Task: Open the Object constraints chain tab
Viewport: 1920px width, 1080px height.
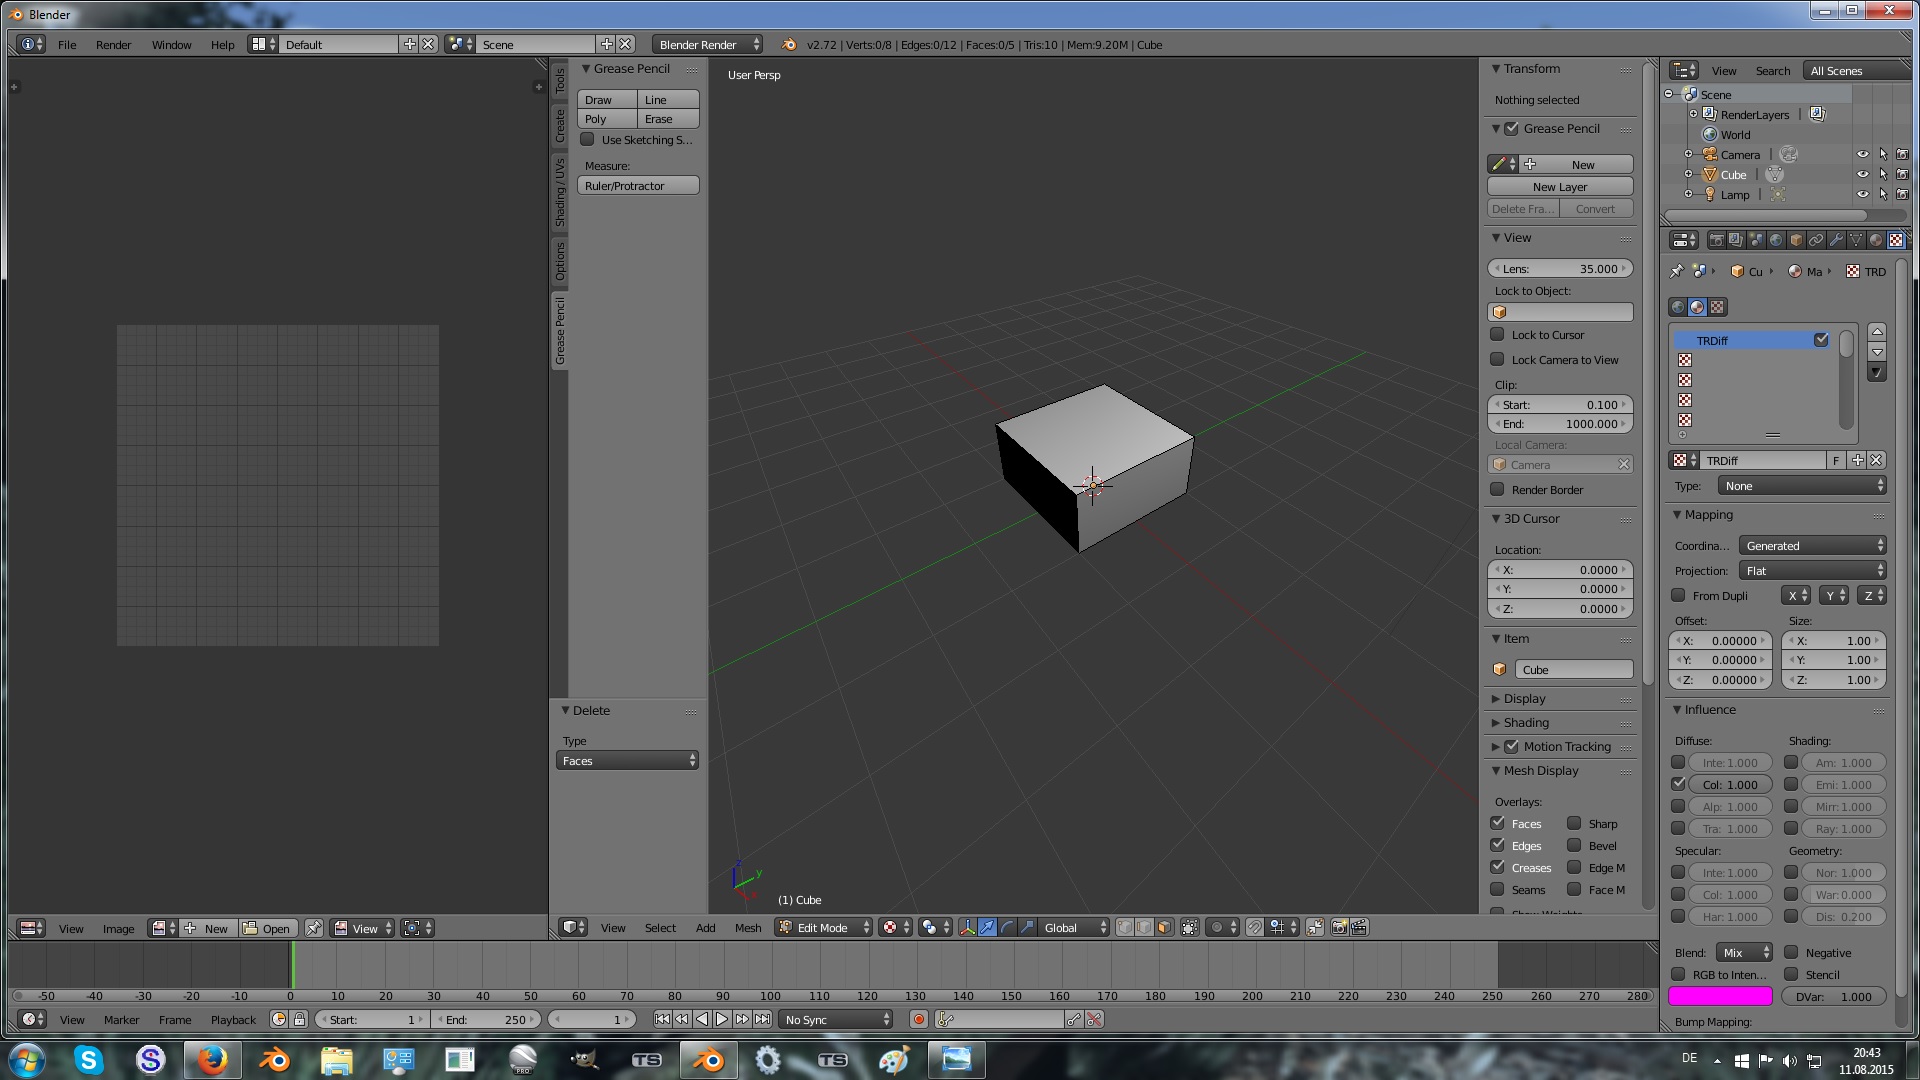Action: (1816, 240)
